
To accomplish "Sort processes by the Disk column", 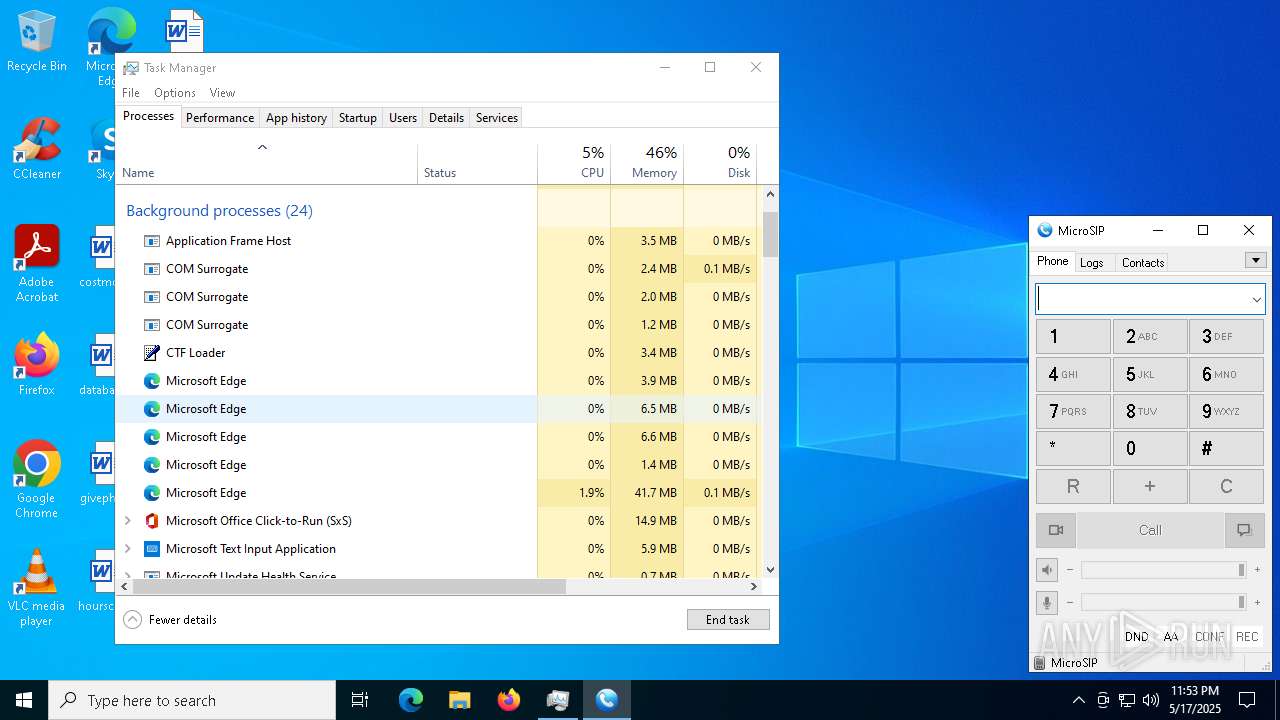I will pyautogui.click(x=720, y=164).
